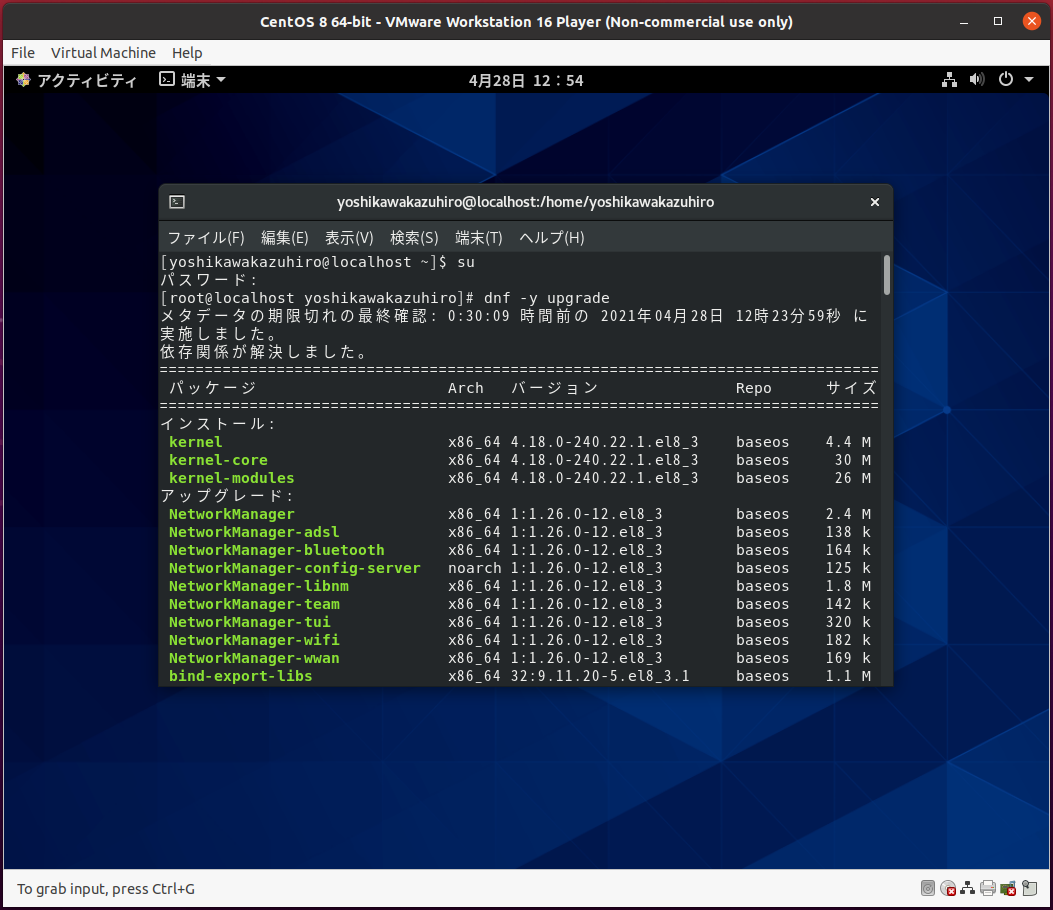This screenshot has width=1053, height=910.
Task: Click the disconnected CD/DVD drive icon
Action: (948, 888)
